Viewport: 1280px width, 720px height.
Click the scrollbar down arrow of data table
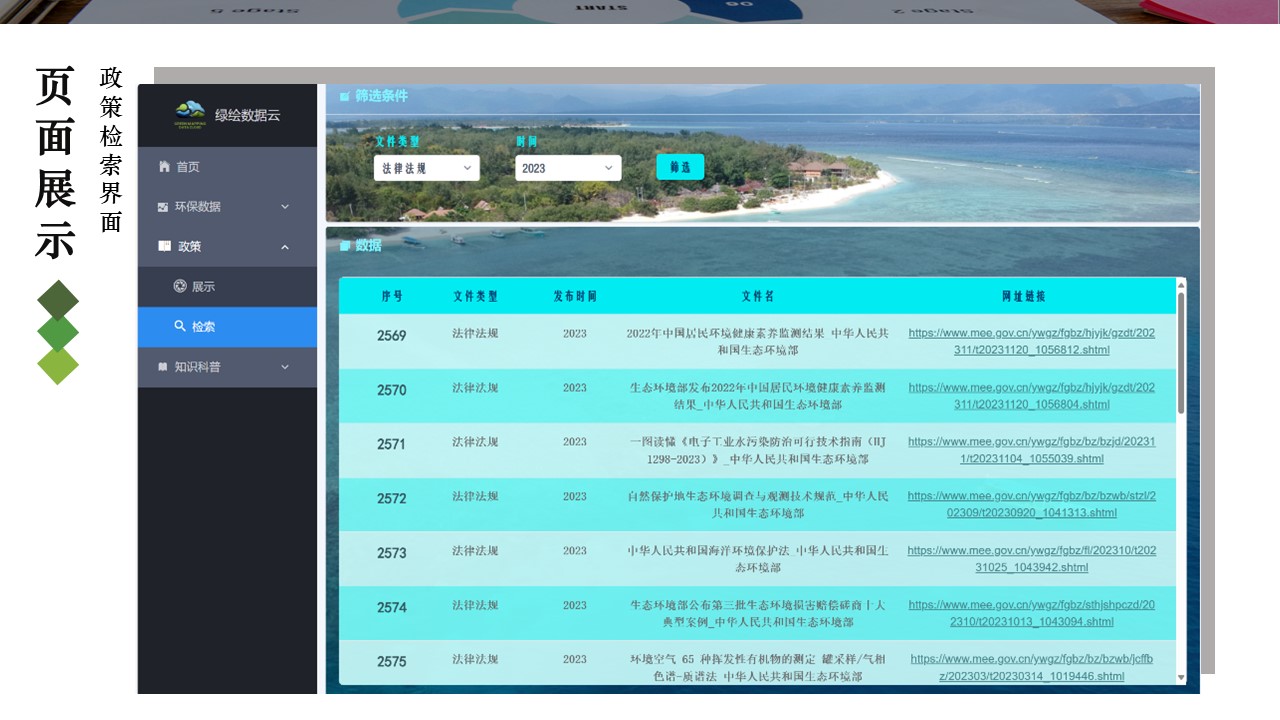pos(1181,678)
